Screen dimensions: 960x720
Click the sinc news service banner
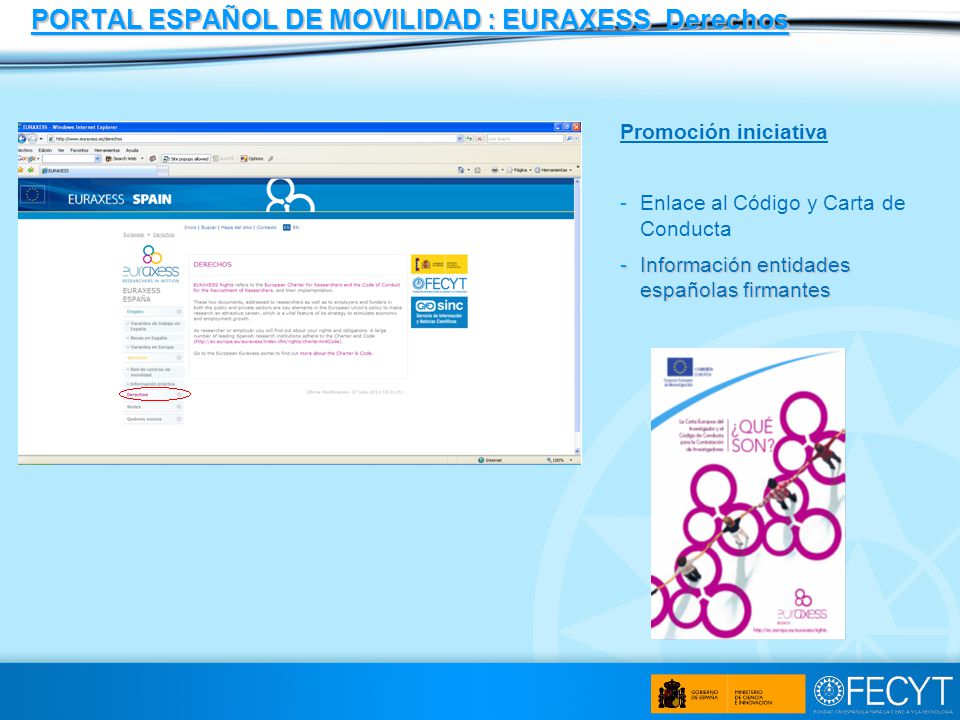coord(439,312)
